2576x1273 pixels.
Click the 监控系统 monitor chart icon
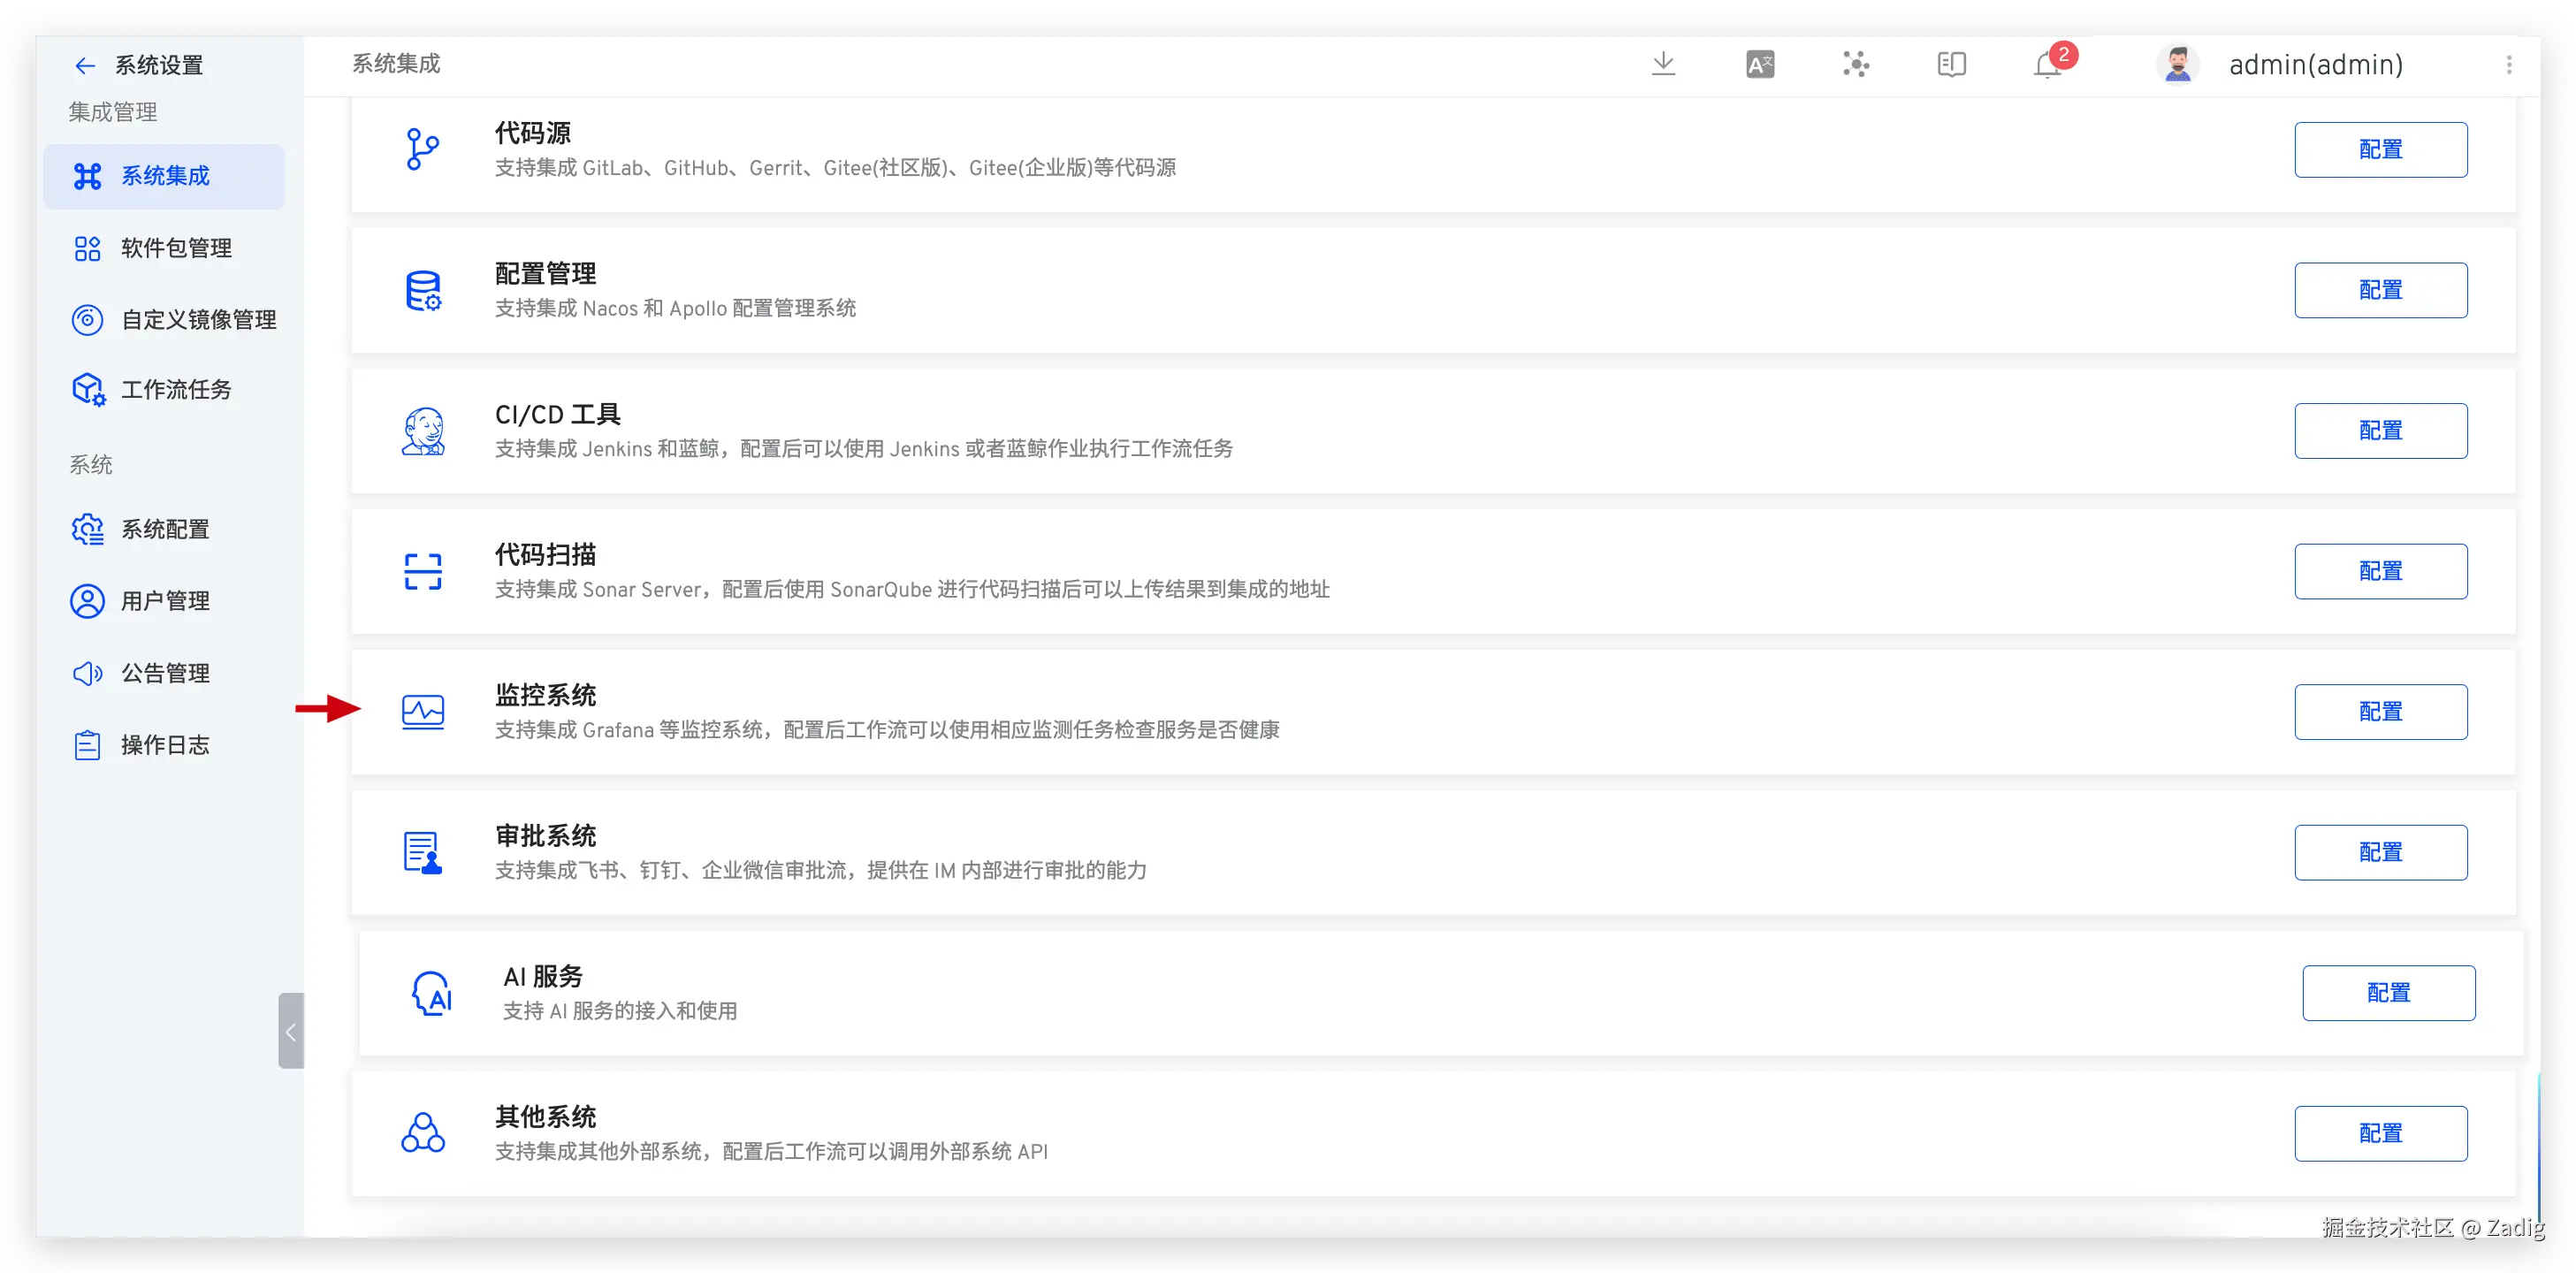tap(423, 712)
